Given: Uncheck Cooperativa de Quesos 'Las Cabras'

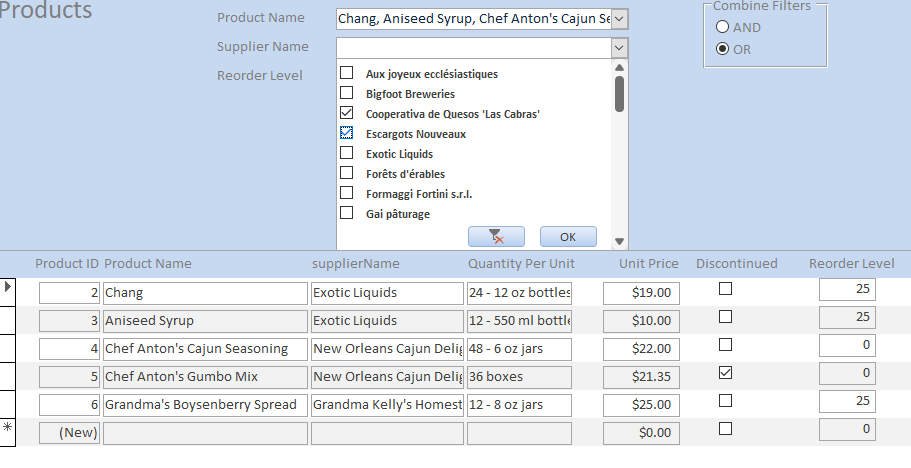Looking at the screenshot, I should point(347,113).
